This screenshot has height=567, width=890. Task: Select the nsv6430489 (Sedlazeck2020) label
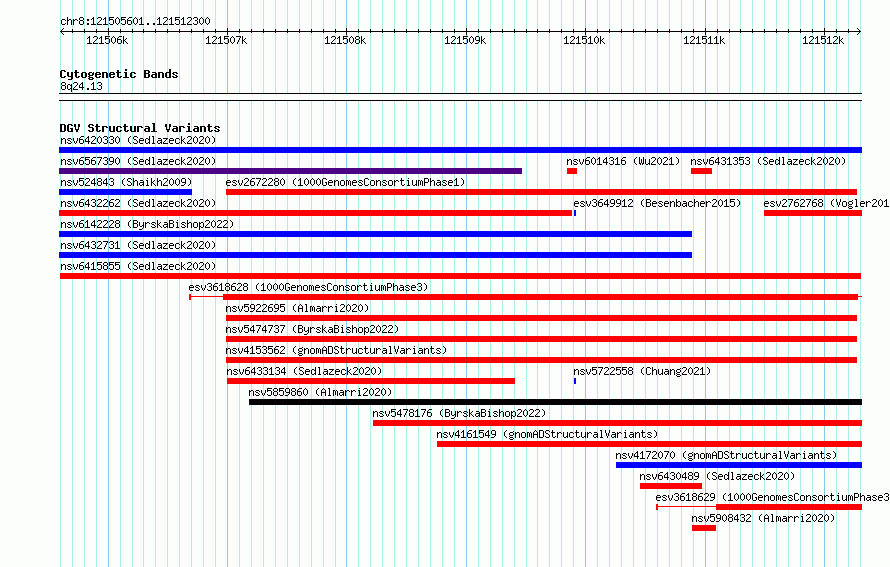point(717,476)
